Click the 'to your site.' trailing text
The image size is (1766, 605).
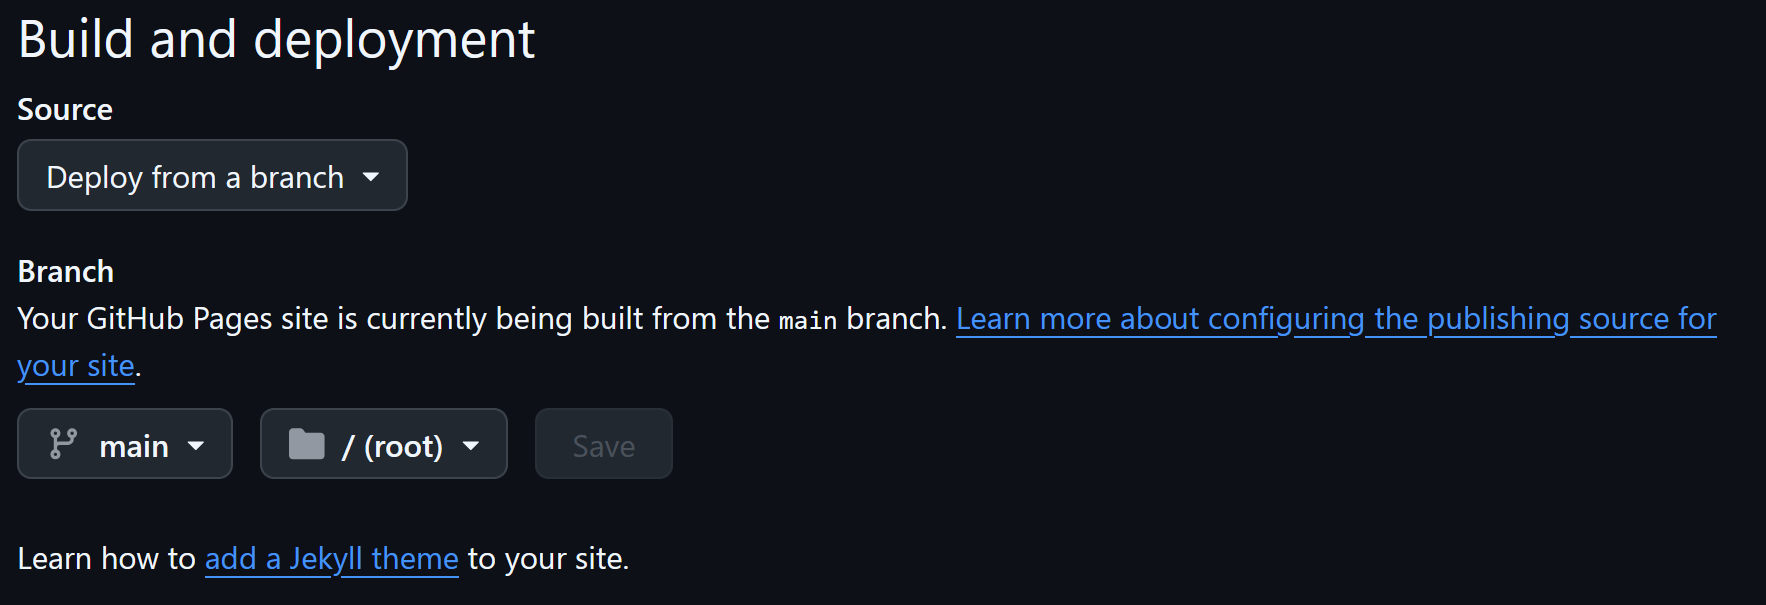[548, 559]
